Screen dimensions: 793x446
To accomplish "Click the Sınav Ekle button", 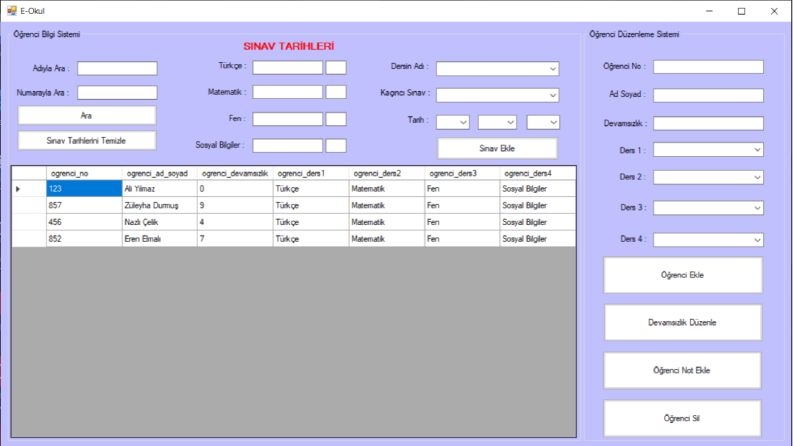I will 497,149.
